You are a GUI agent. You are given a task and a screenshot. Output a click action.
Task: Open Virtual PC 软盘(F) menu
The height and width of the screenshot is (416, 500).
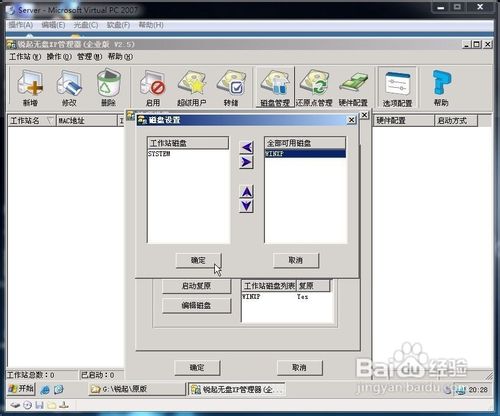pos(118,25)
